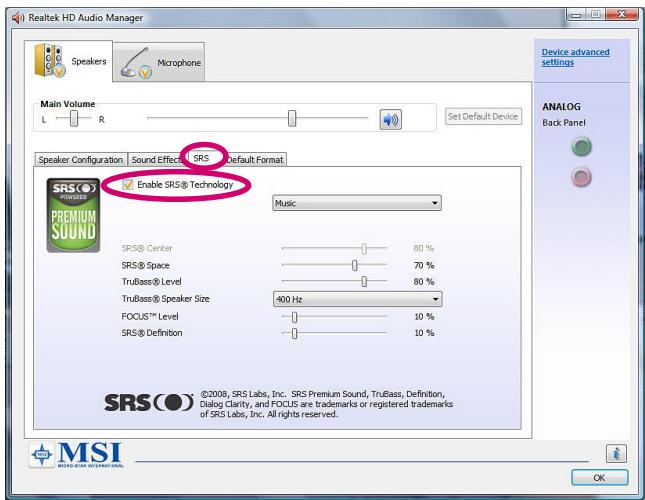Click the SRS Premium Sound badge
Viewport: 645px width, 500px height.
click(x=73, y=215)
